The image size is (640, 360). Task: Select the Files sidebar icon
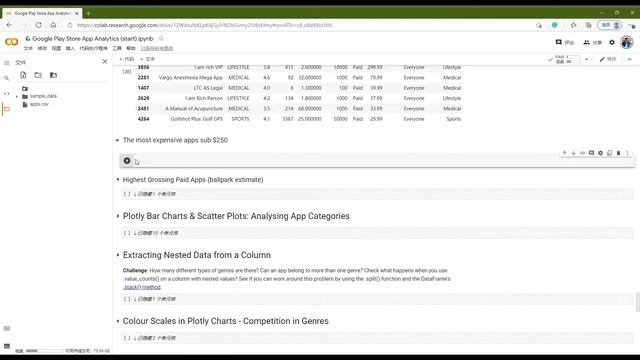[7, 109]
